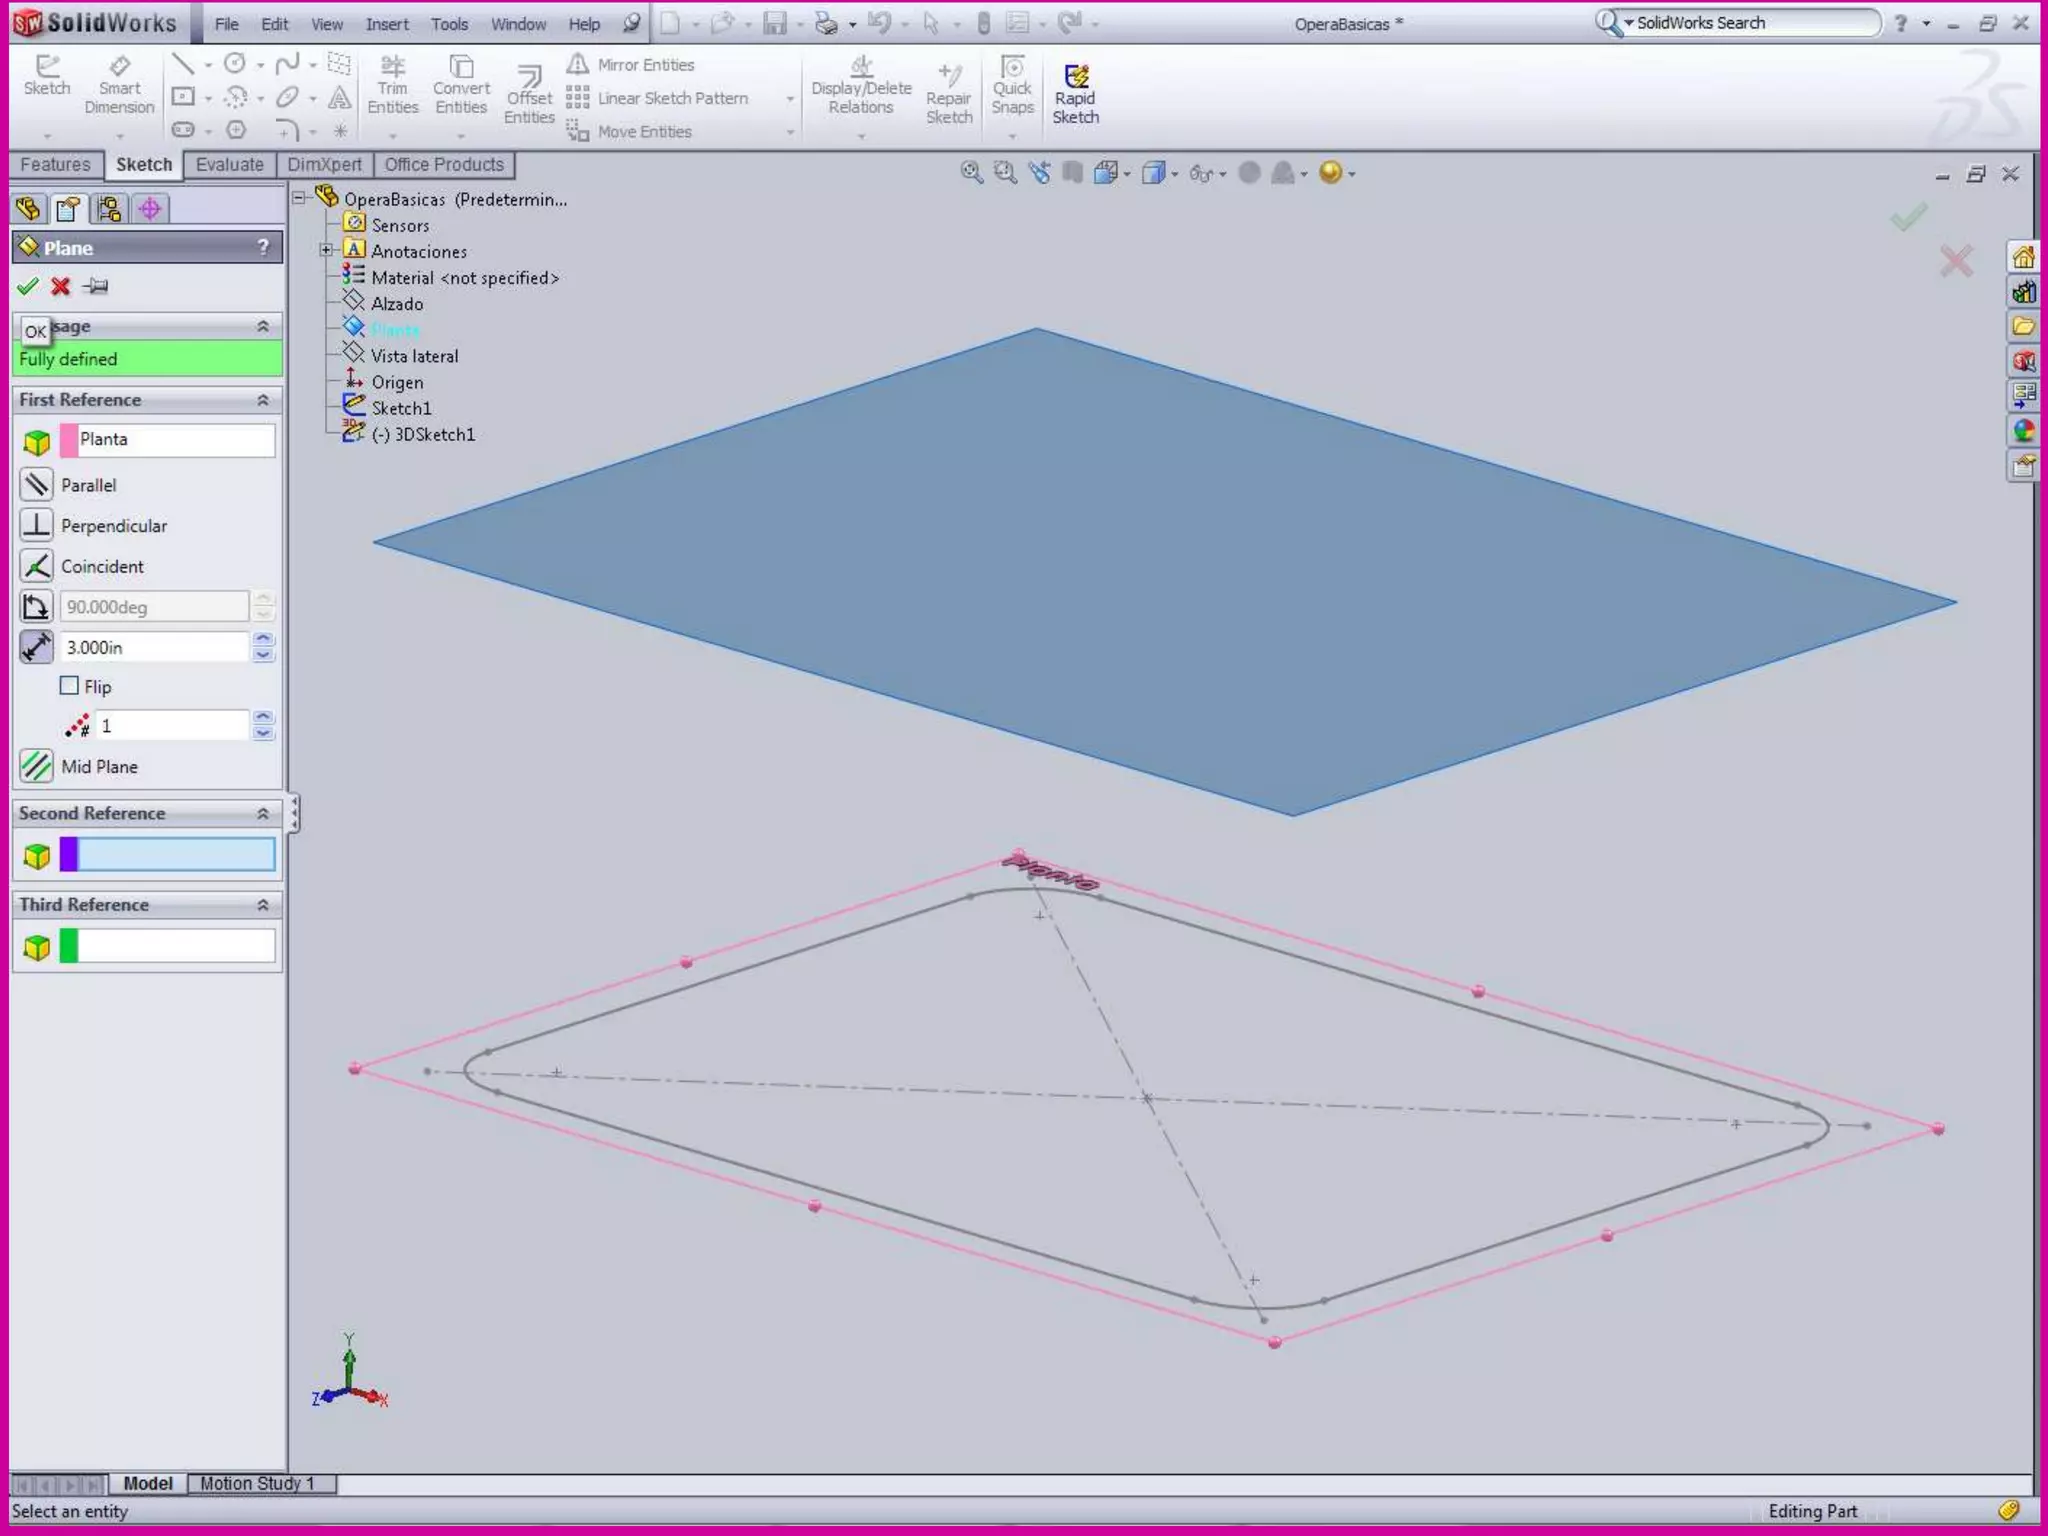This screenshot has width=2048, height=1536.
Task: Collapse the First Reference section
Action: [263, 400]
